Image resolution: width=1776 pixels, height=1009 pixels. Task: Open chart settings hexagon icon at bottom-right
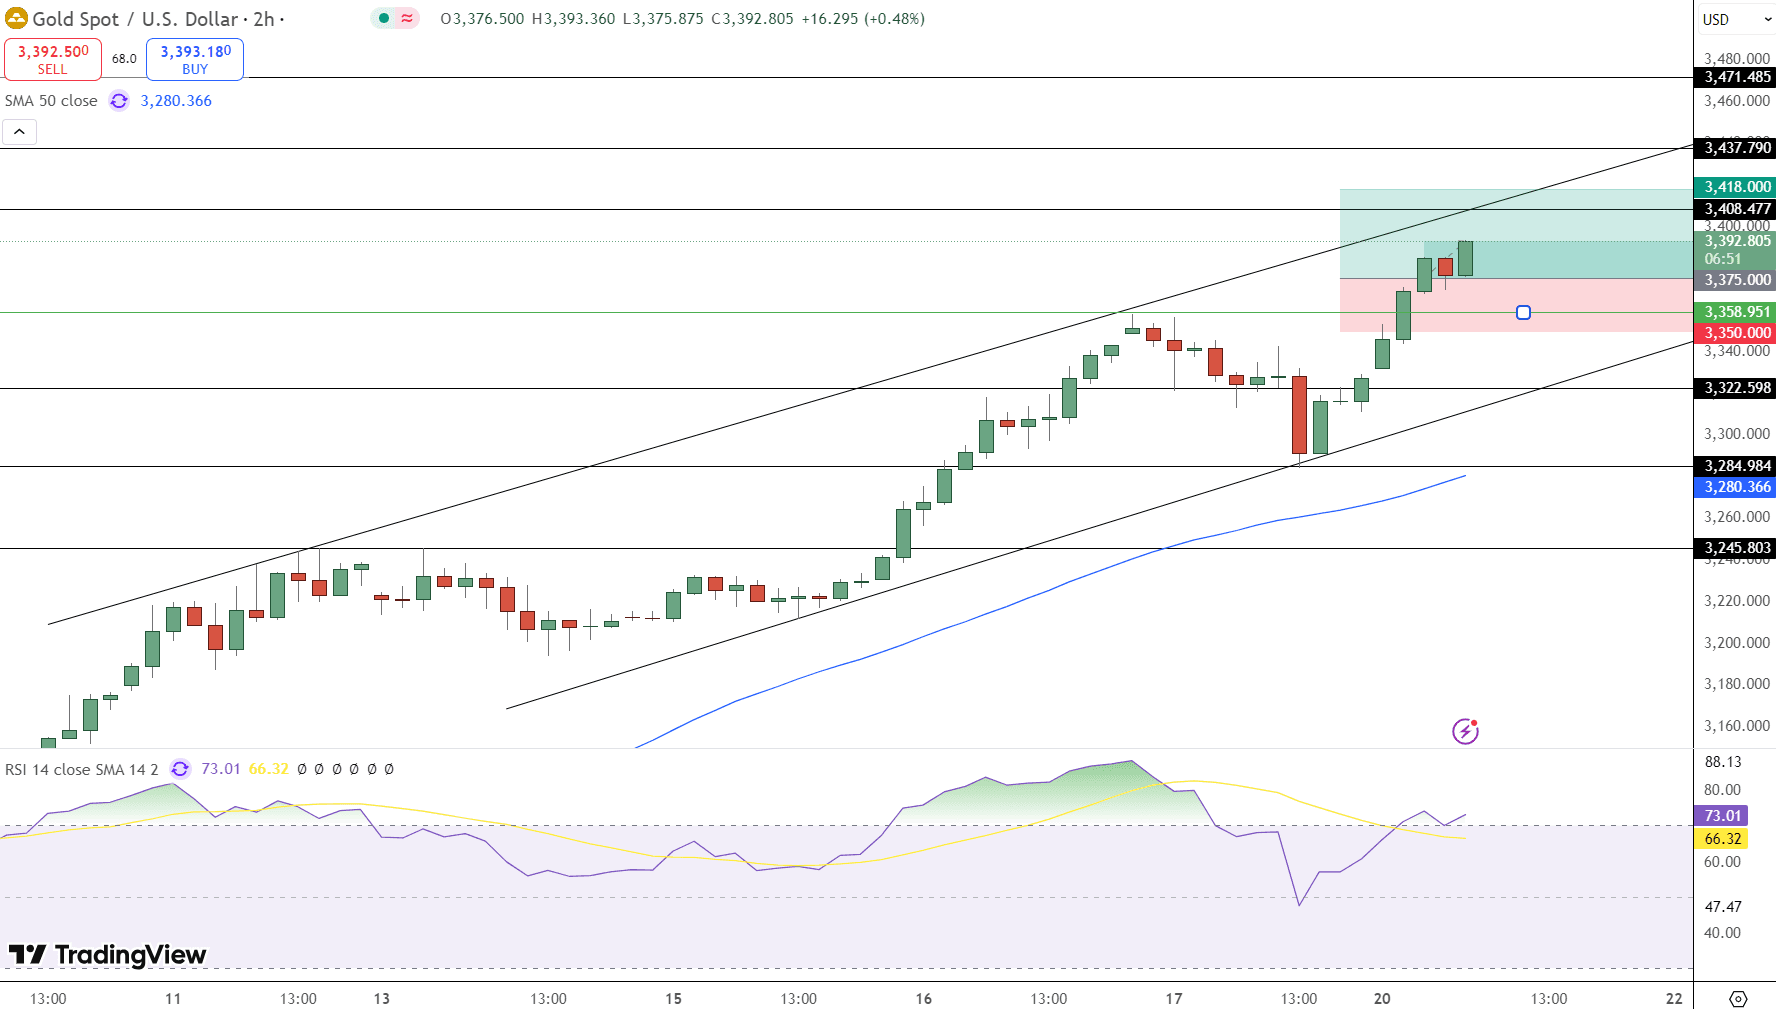point(1738,998)
